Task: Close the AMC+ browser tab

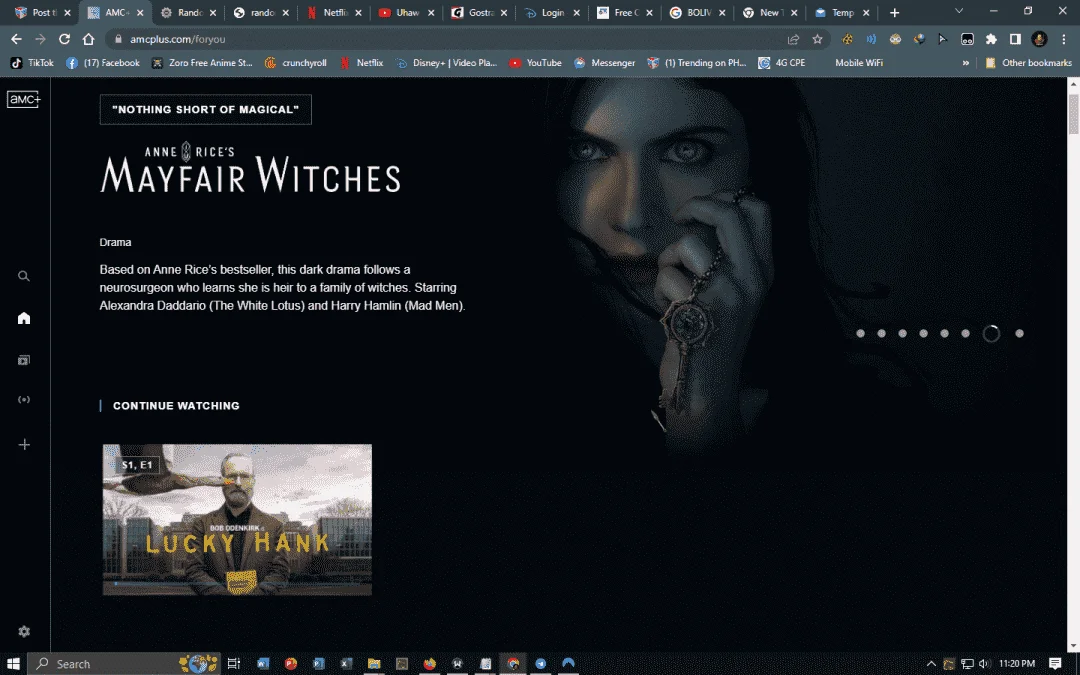Action: (140, 12)
